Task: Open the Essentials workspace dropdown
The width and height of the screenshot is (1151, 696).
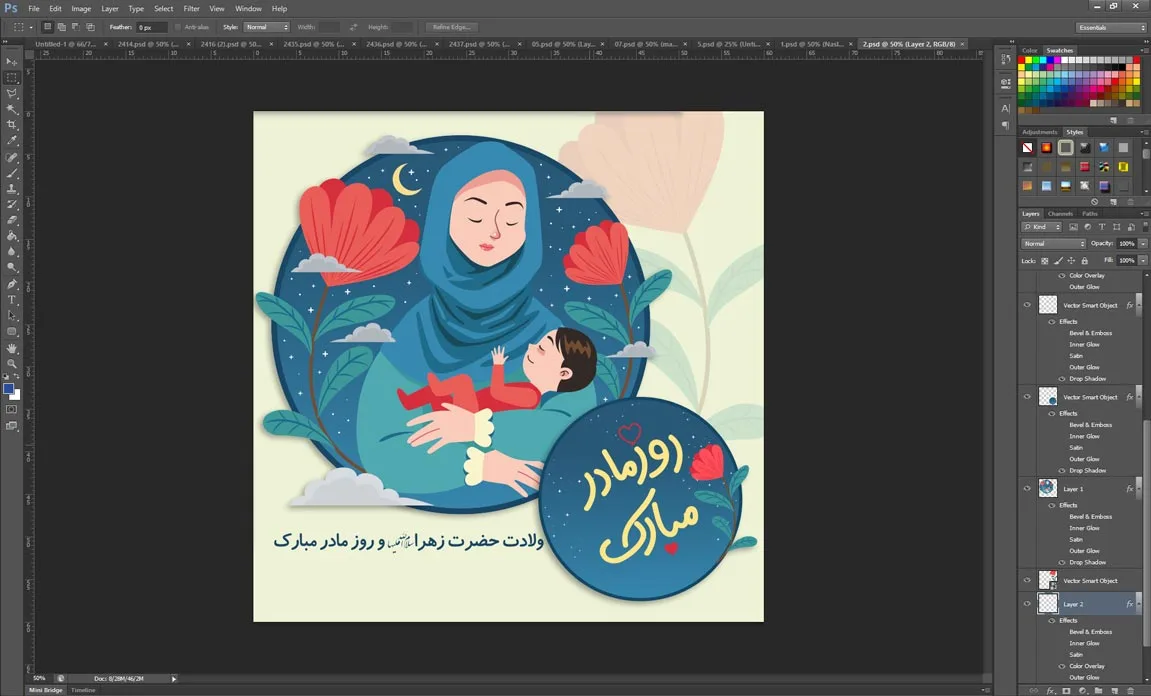Action: click(x=1111, y=27)
